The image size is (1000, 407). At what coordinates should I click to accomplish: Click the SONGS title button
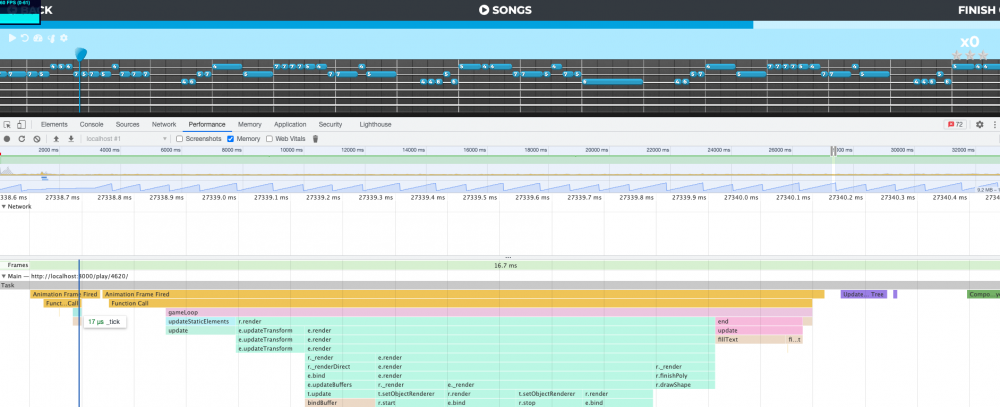pos(504,10)
